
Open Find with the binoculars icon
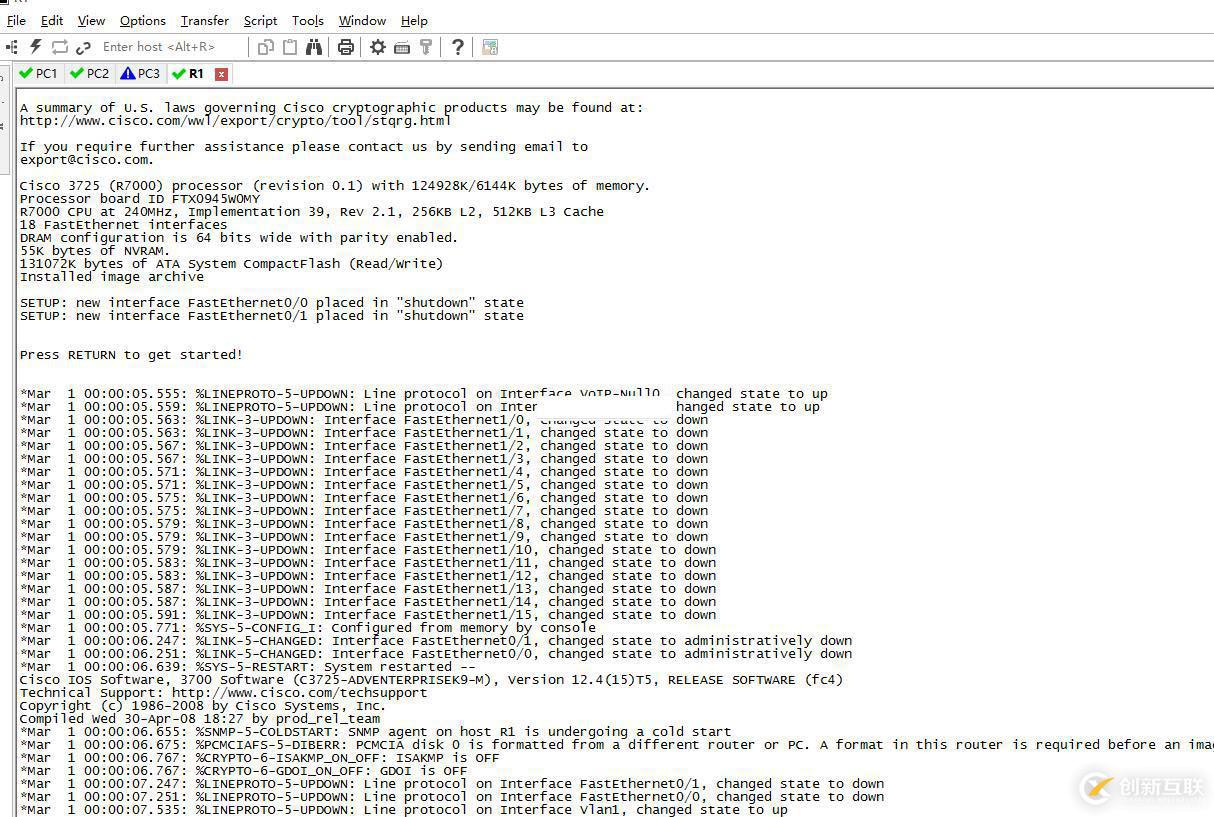tap(314, 47)
